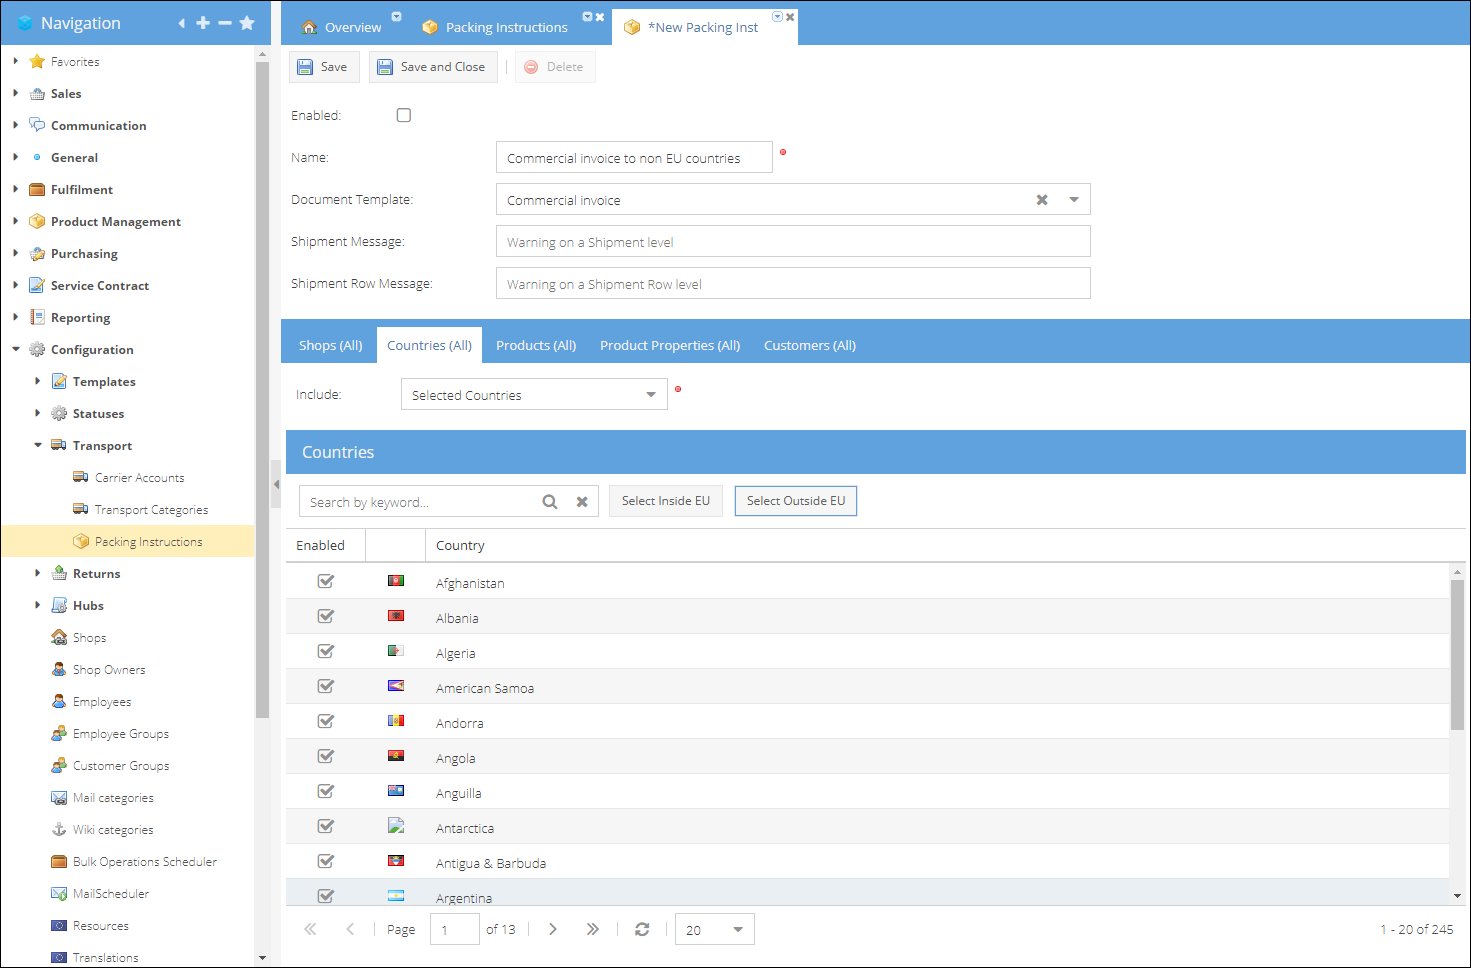Click the expand-all plus icon in Navigation header
The width and height of the screenshot is (1471, 968).
point(203,23)
